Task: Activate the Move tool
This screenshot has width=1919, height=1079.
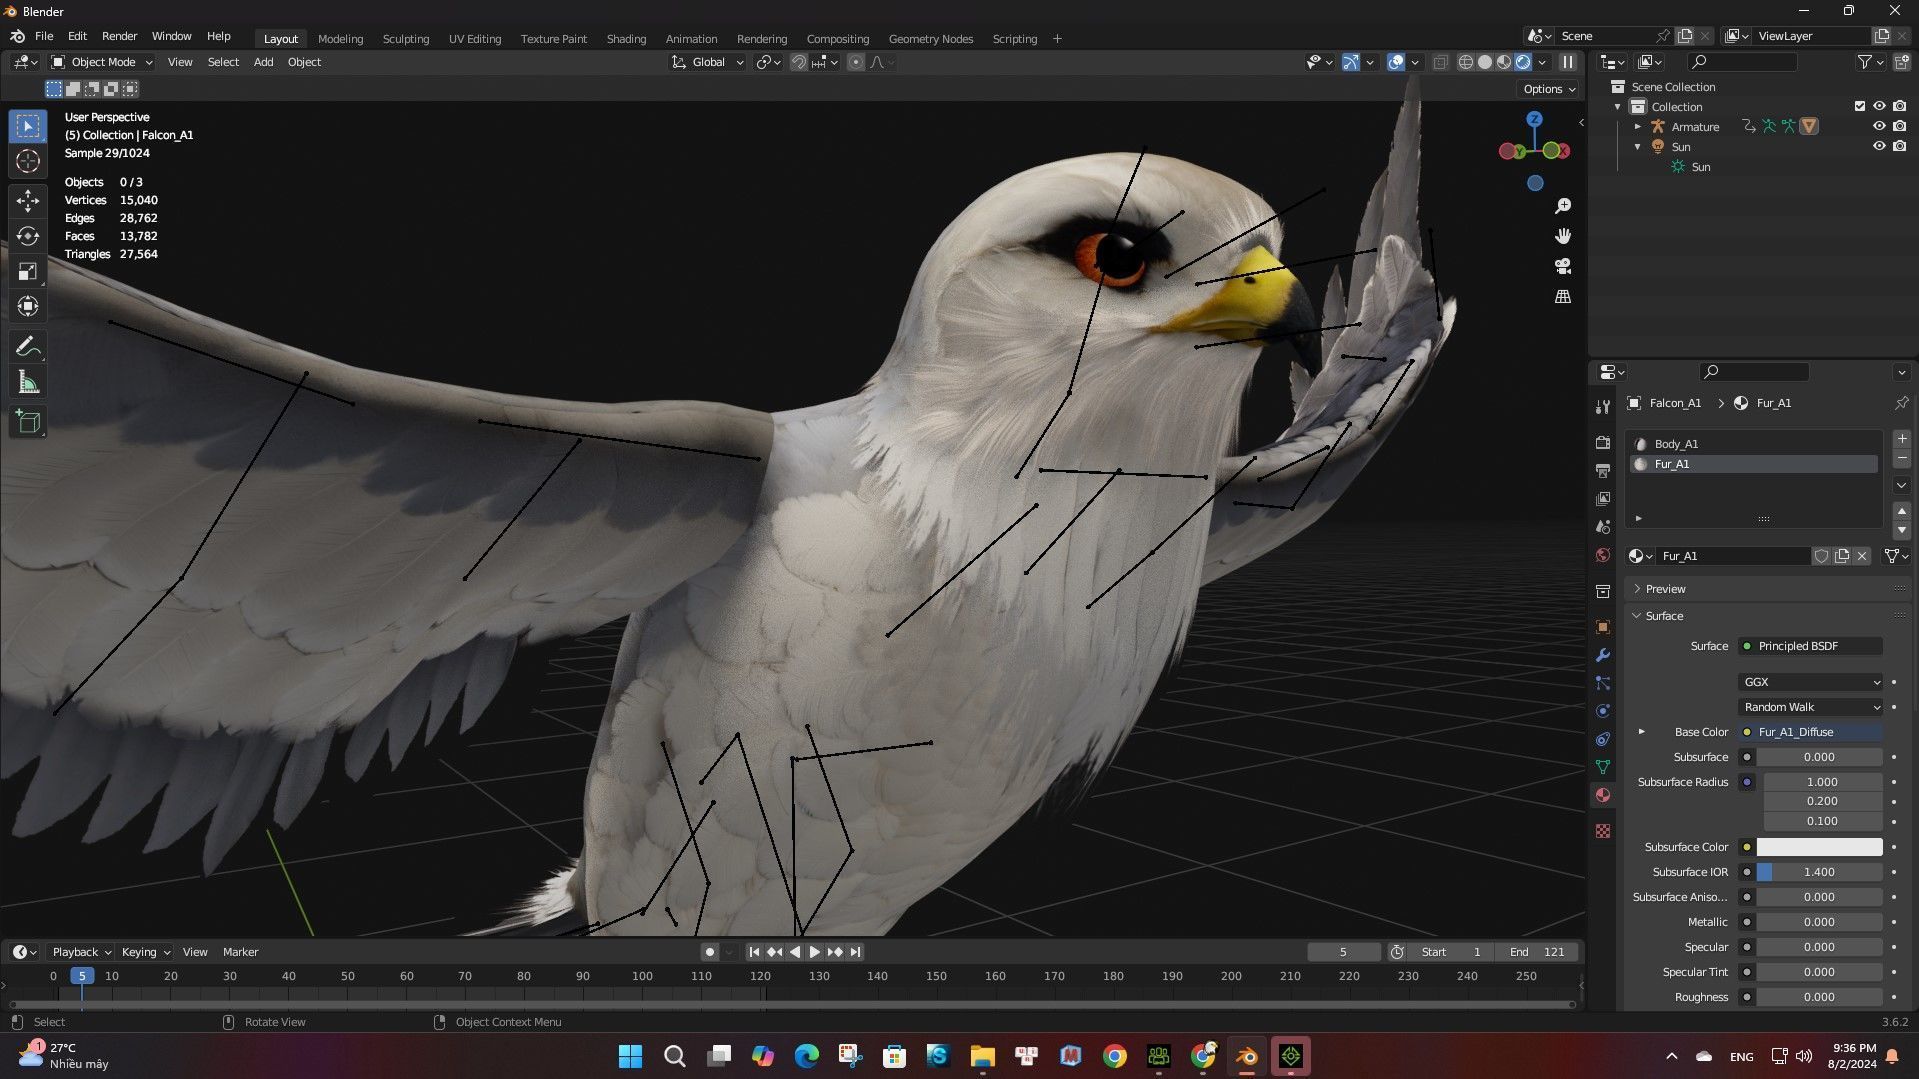Action: (28, 201)
